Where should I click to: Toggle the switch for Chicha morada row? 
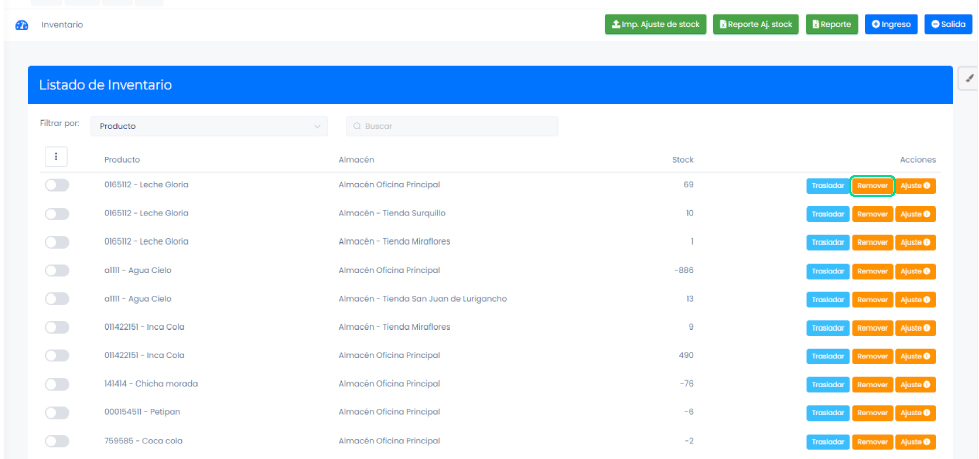(57, 384)
